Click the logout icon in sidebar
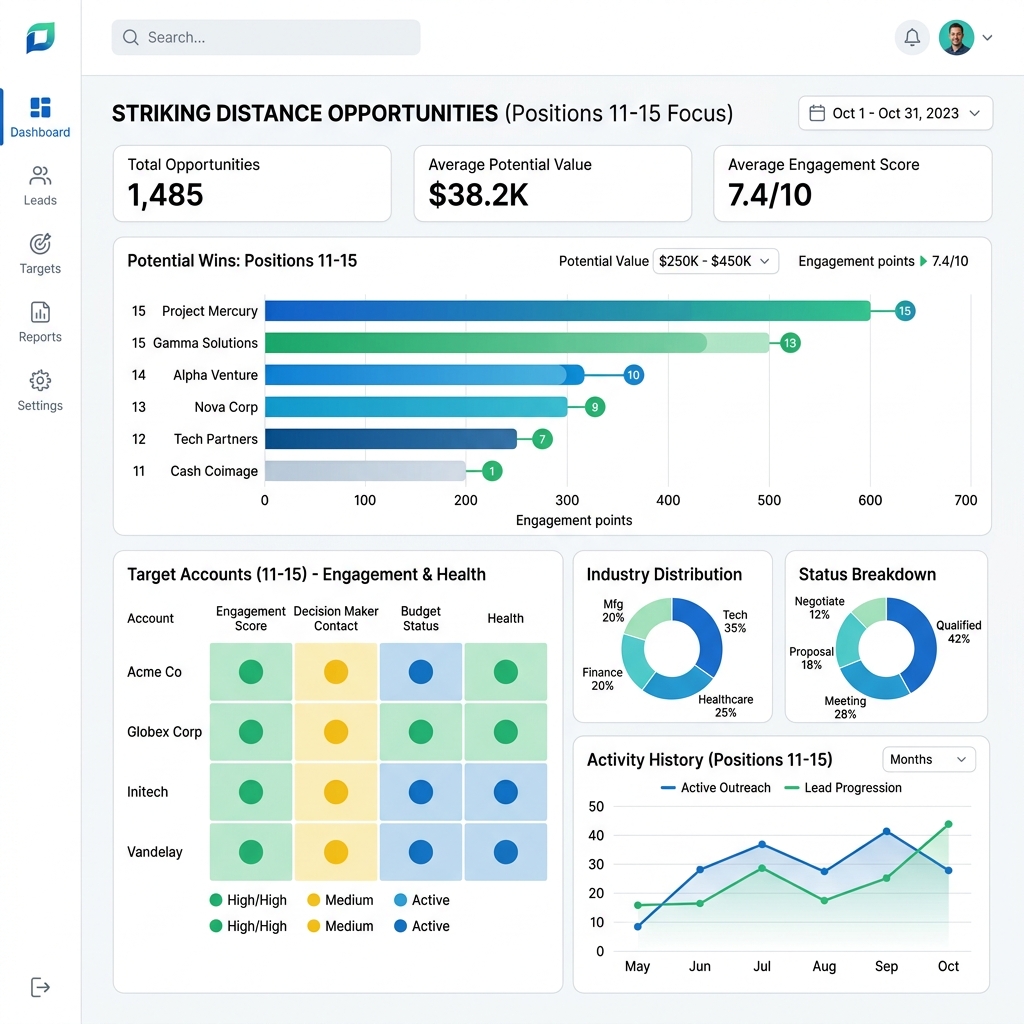 click(x=40, y=987)
